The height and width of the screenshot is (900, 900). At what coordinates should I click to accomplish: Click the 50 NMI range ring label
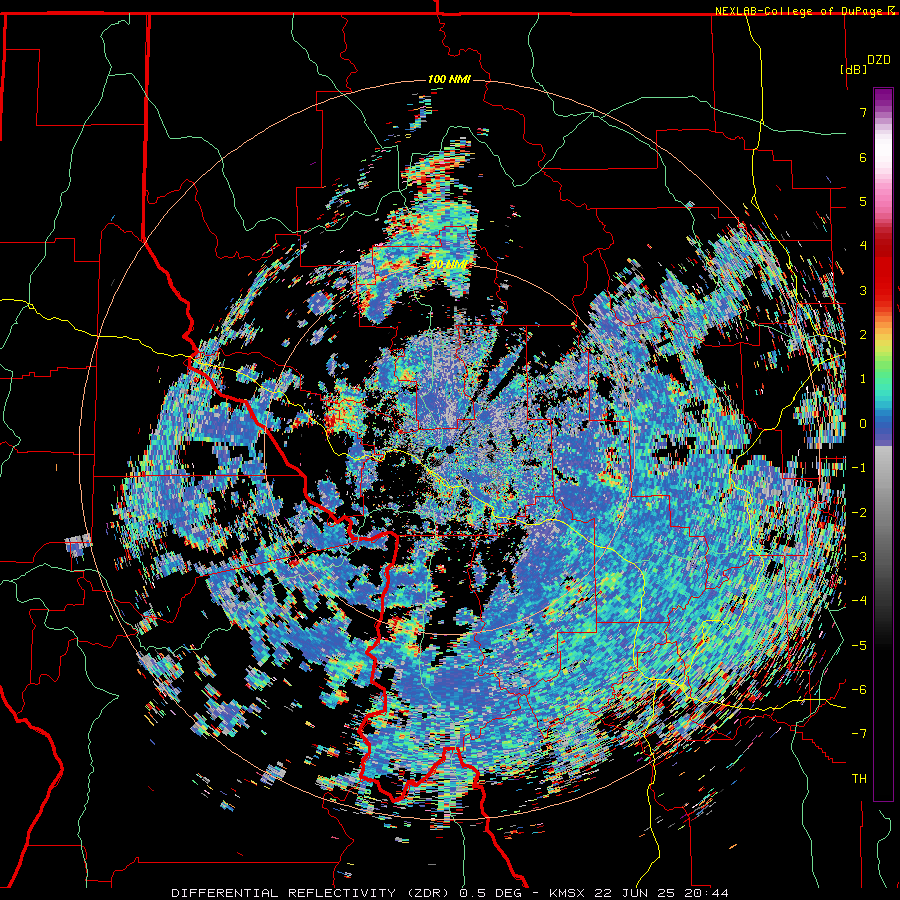coord(449,265)
